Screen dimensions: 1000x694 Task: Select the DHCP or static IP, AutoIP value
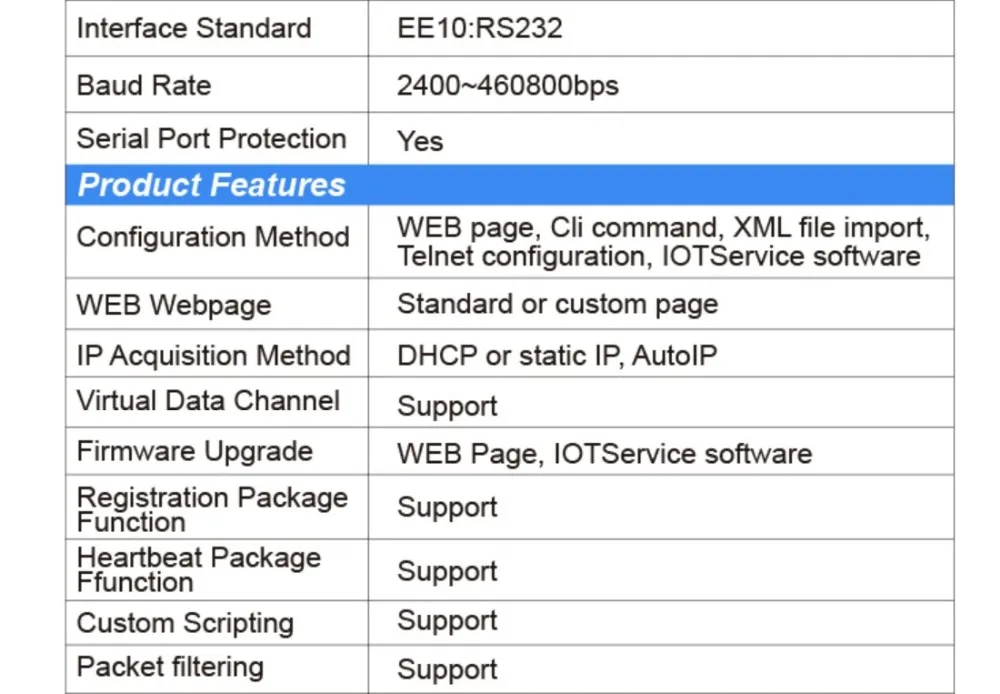point(557,356)
